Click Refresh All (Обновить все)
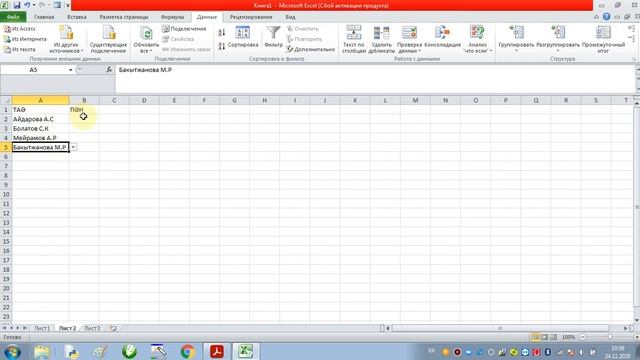The image size is (640, 360). [146, 39]
